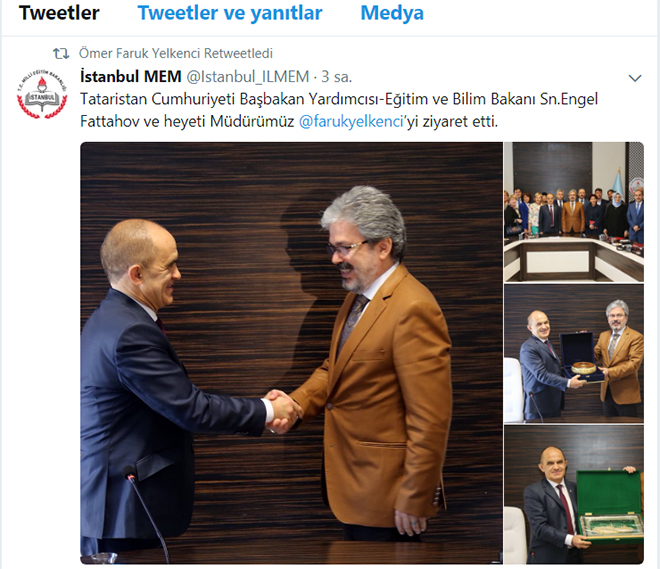Click the İstanbul MEM profile avatar

(42, 93)
